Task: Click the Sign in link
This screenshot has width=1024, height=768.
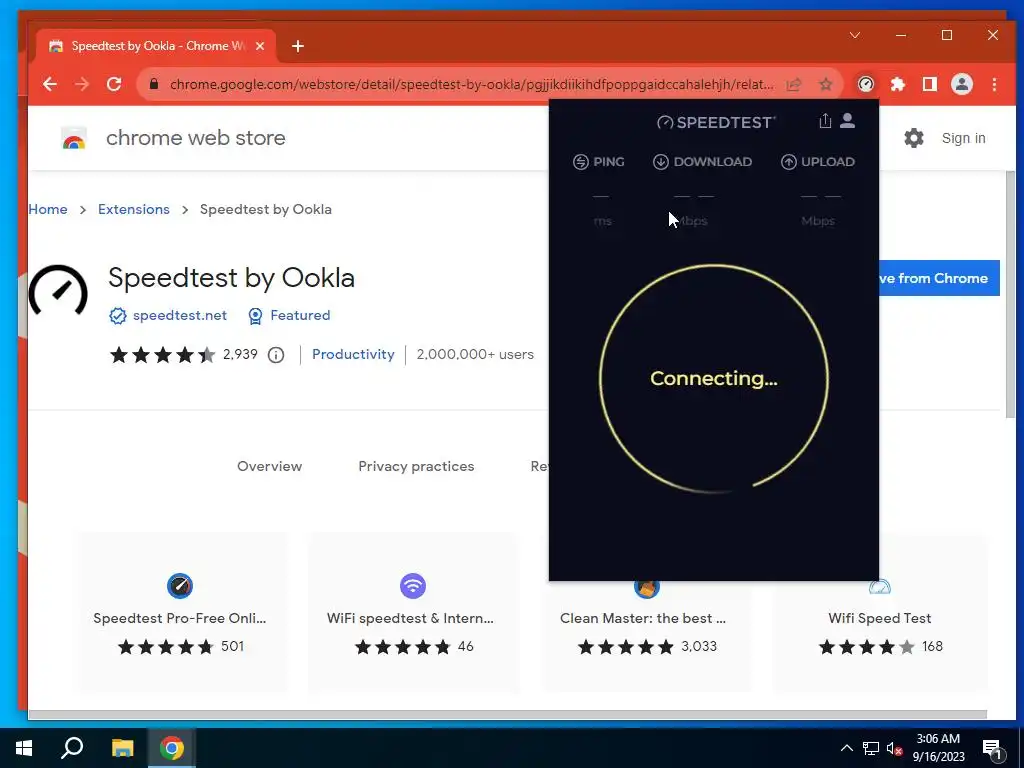Action: [963, 138]
